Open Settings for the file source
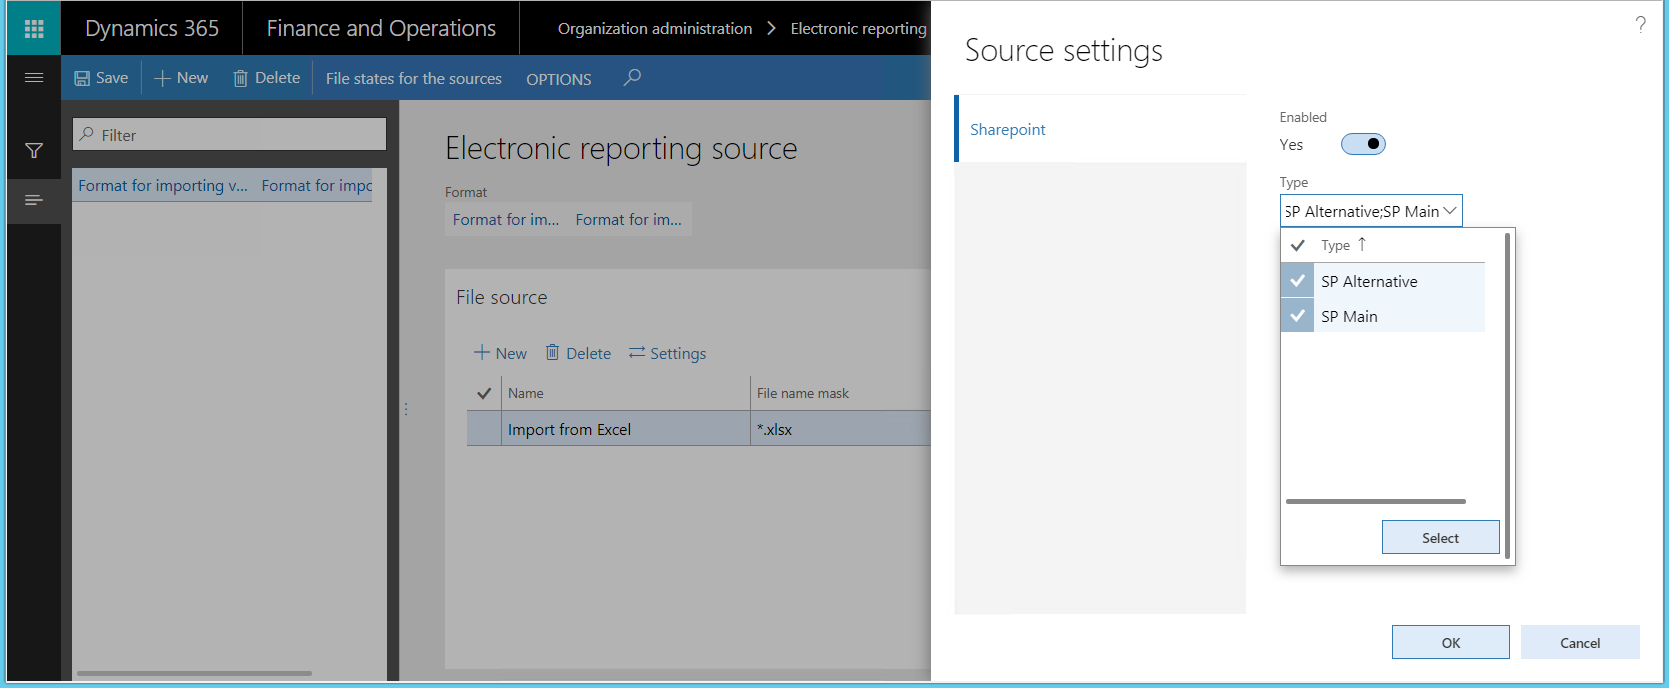 coord(667,353)
